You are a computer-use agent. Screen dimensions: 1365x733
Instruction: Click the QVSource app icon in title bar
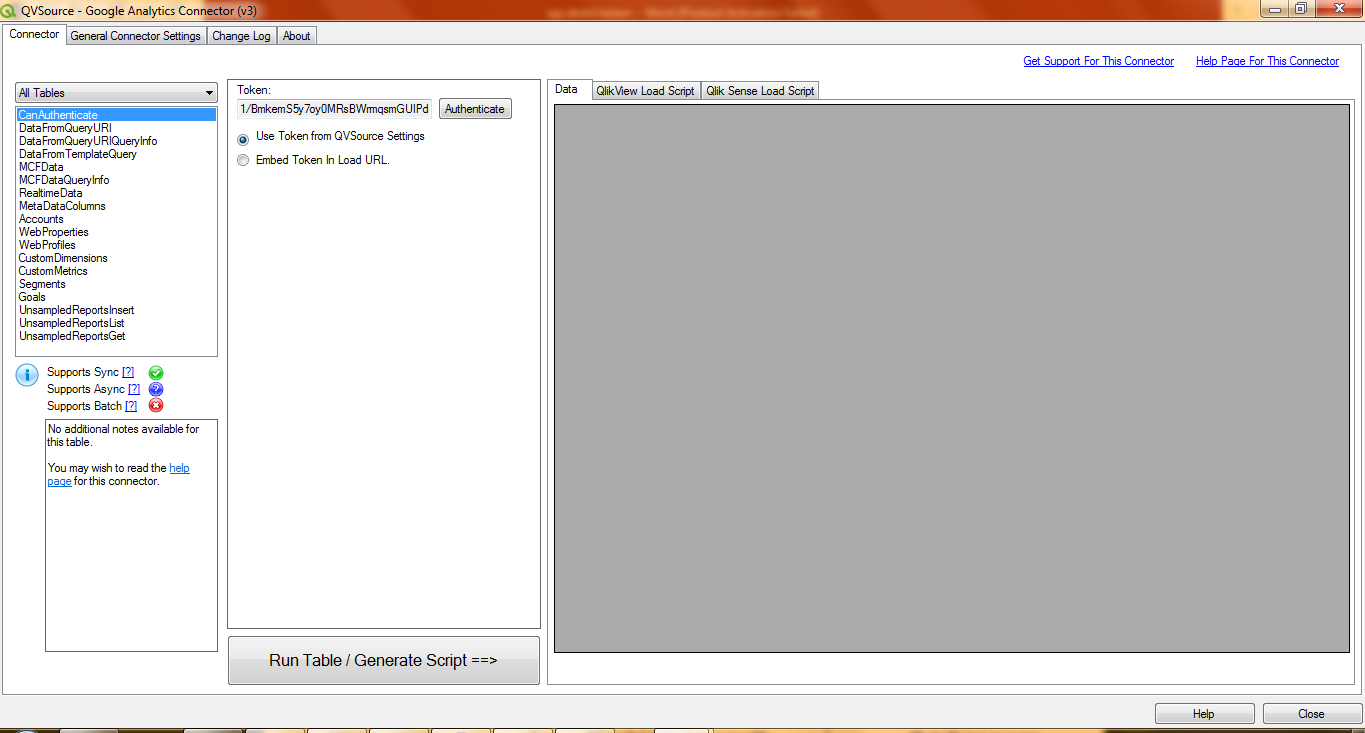tap(9, 10)
